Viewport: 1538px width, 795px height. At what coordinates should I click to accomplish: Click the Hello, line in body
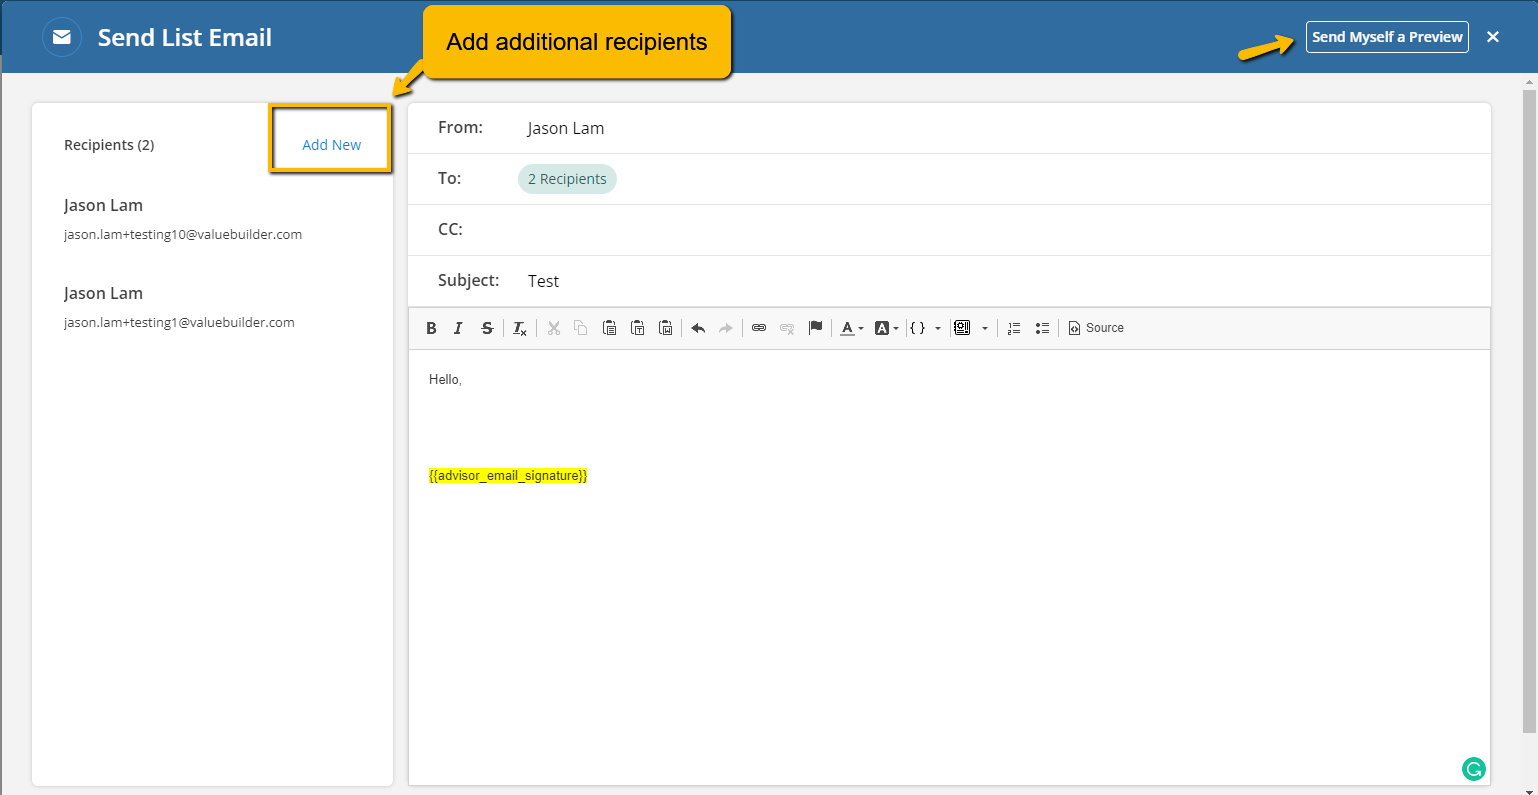tap(445, 380)
